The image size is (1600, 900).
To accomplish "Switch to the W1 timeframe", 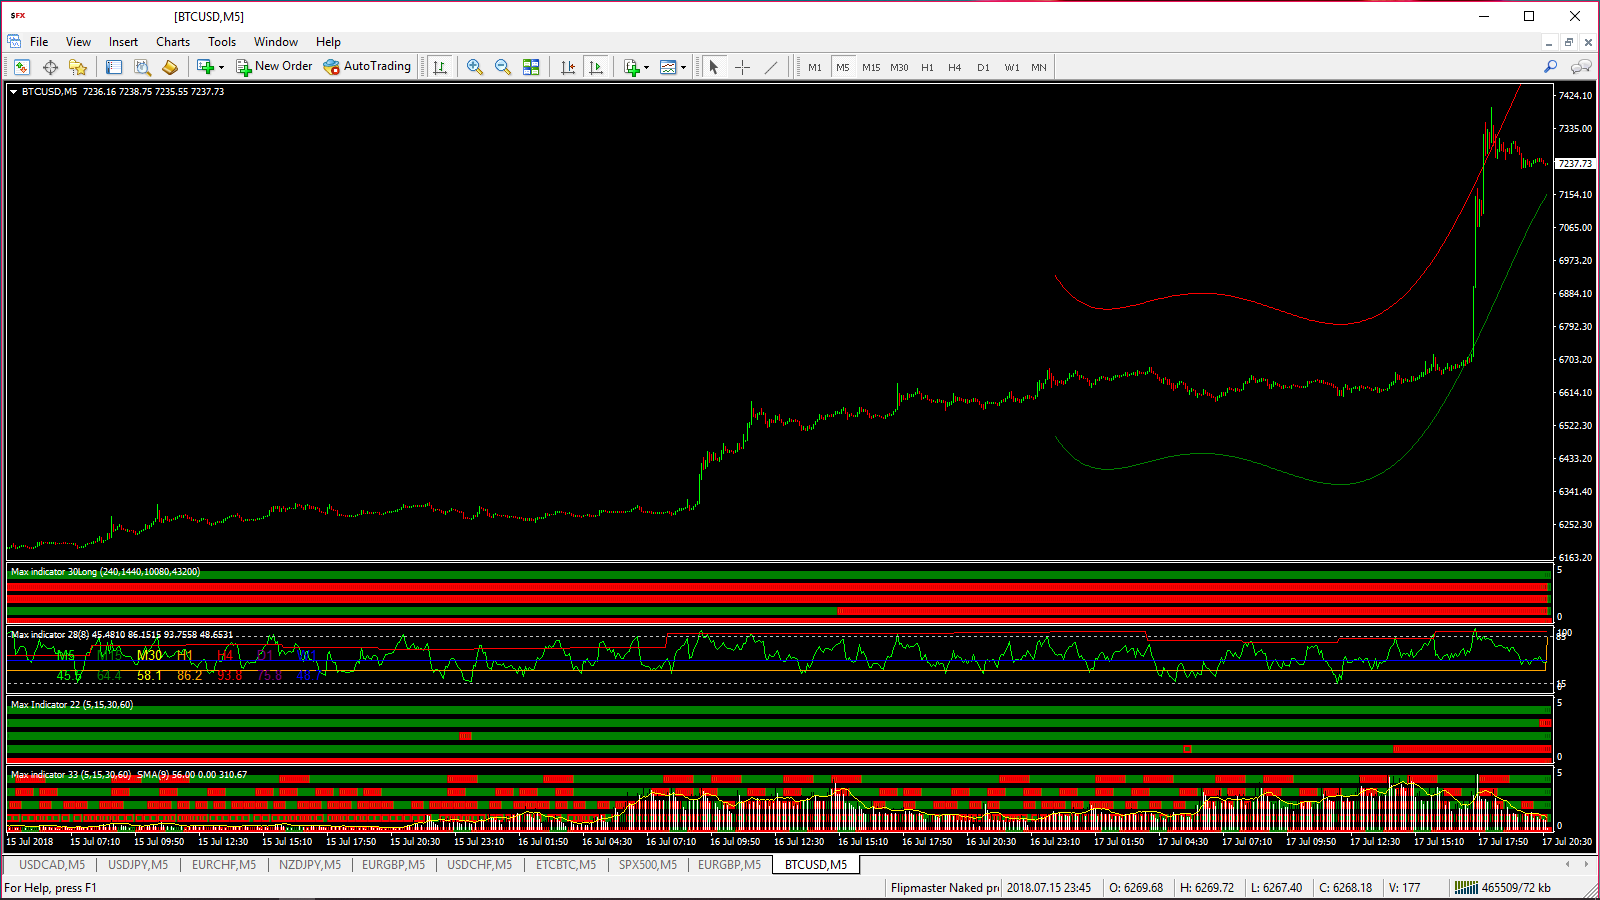I will (1012, 67).
